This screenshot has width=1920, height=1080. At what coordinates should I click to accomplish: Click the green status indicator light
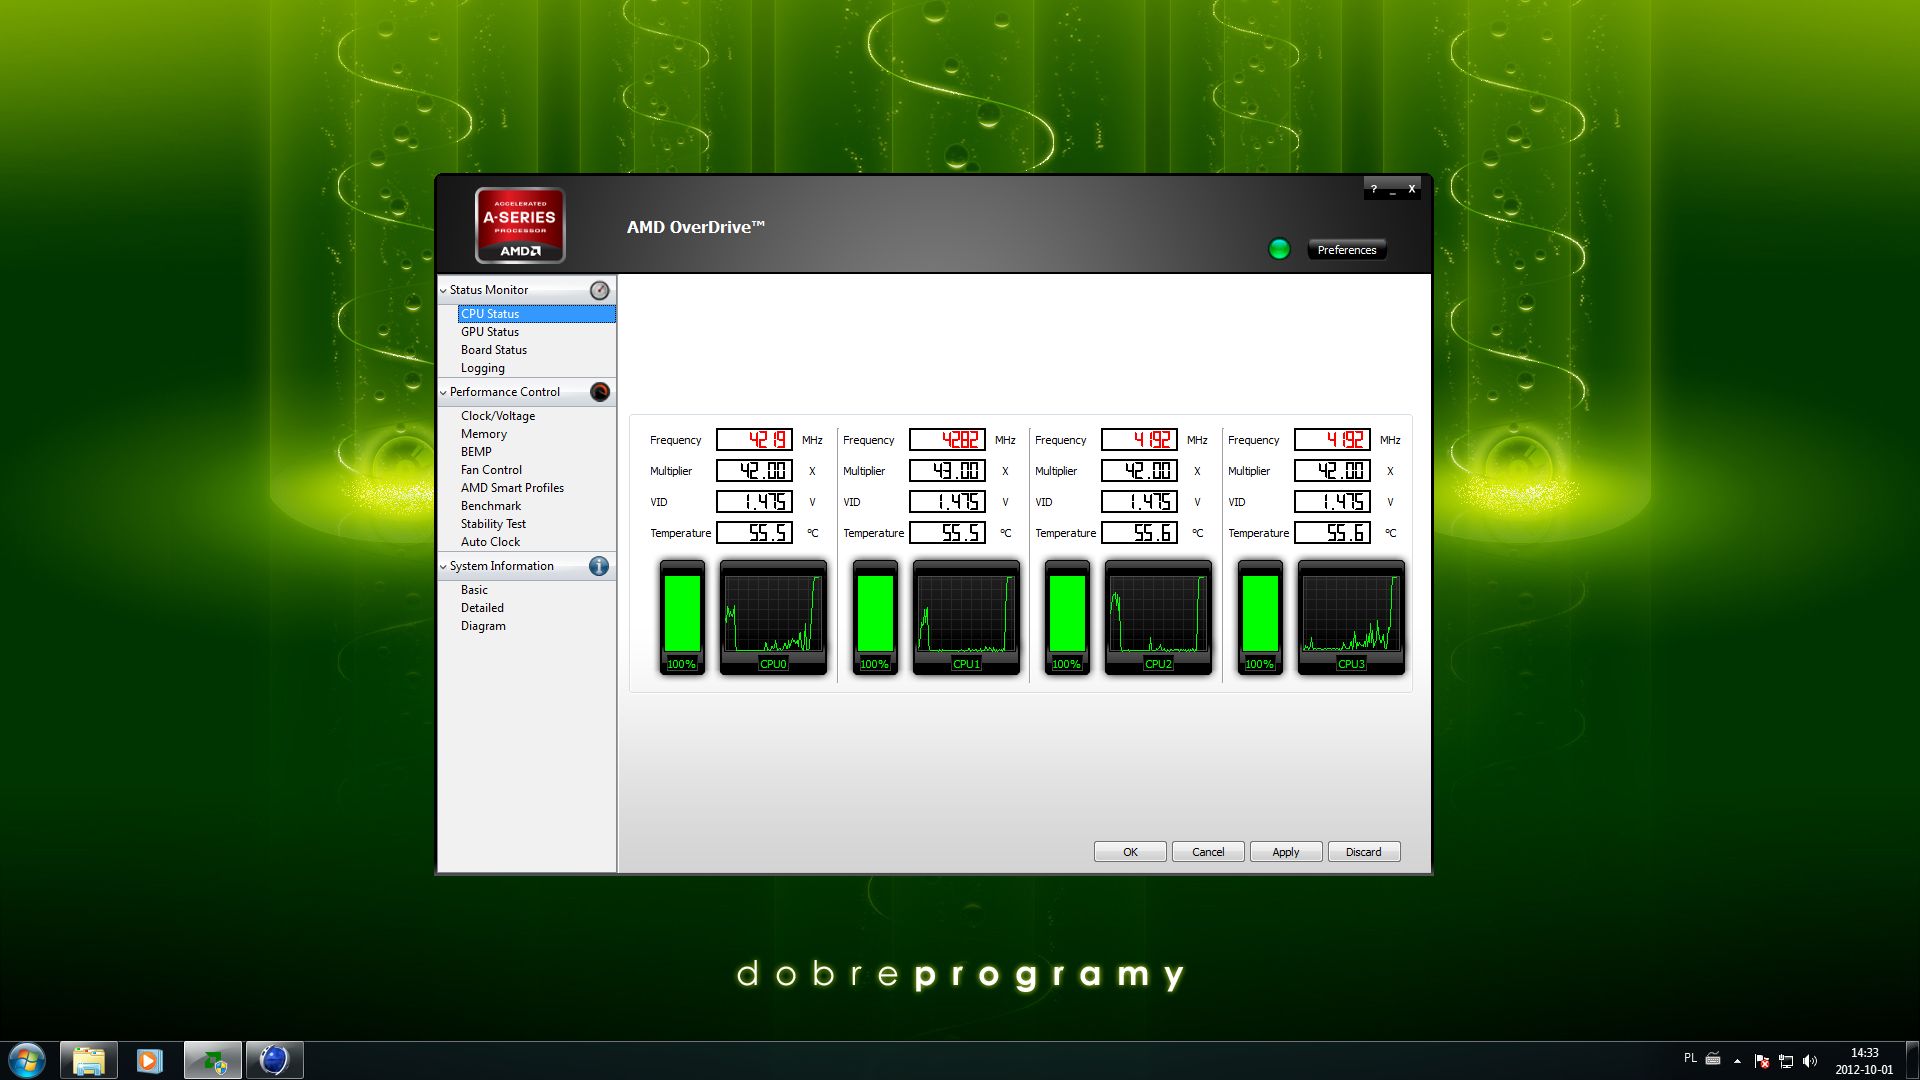[x=1279, y=249]
